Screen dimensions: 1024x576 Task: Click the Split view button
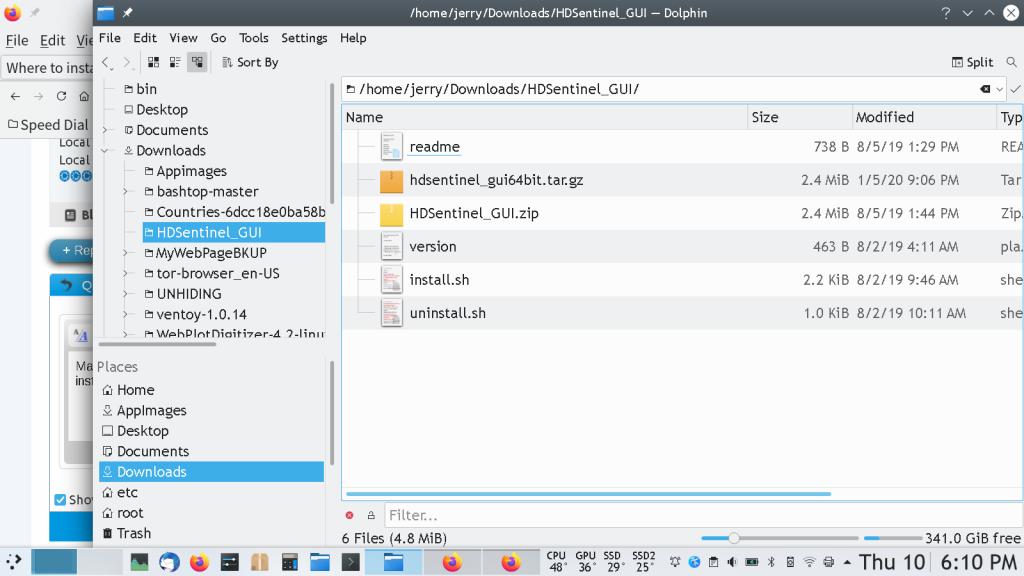[971, 62]
